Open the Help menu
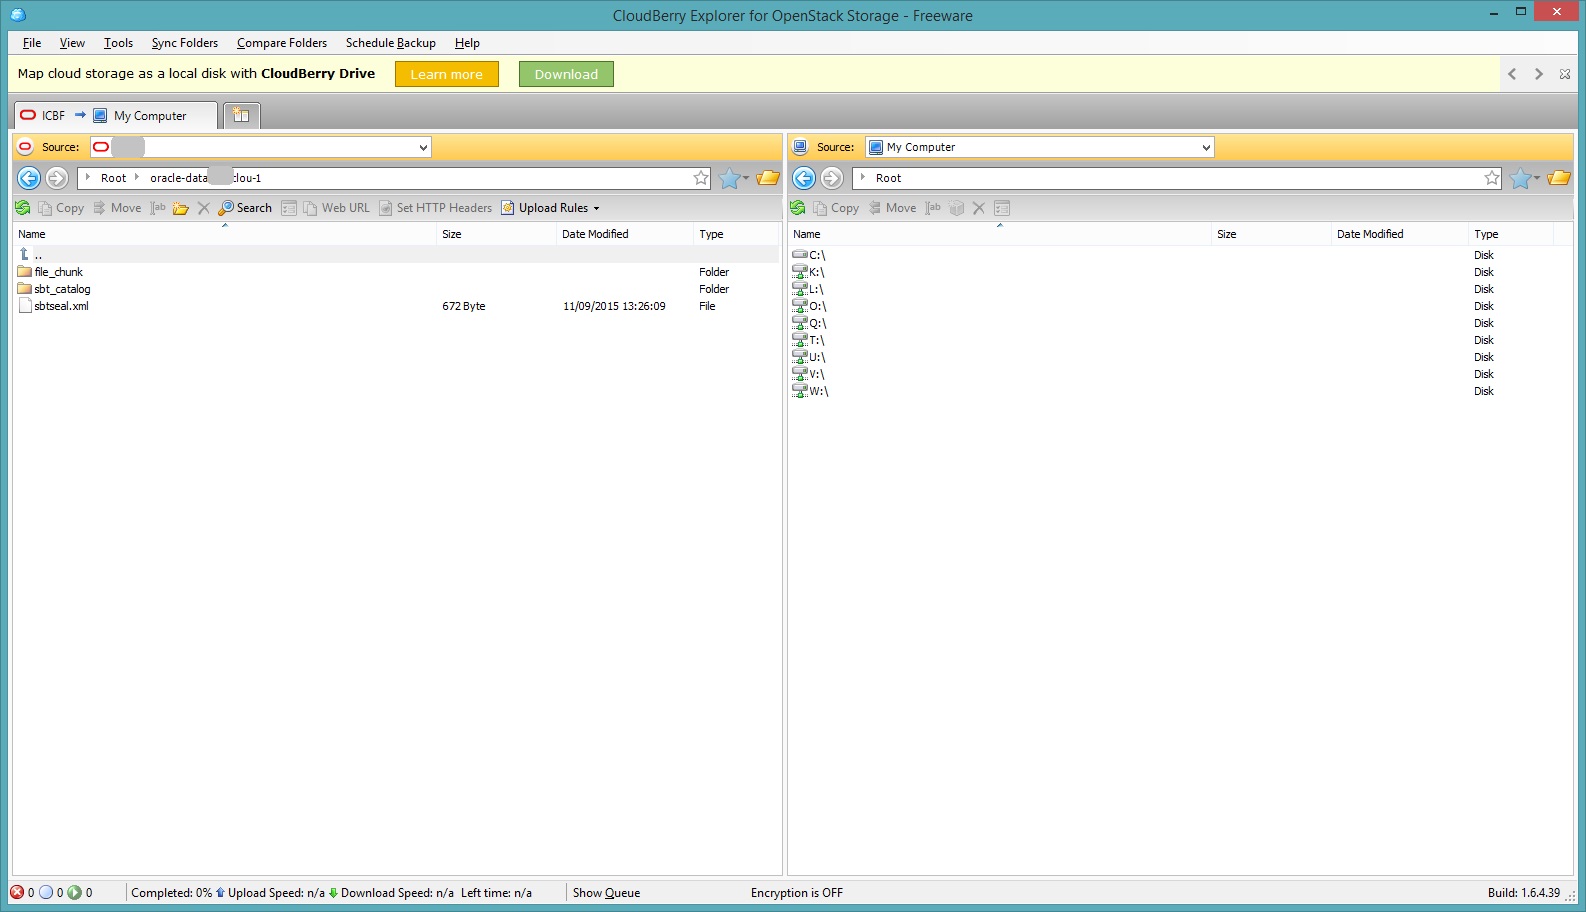 click(467, 43)
